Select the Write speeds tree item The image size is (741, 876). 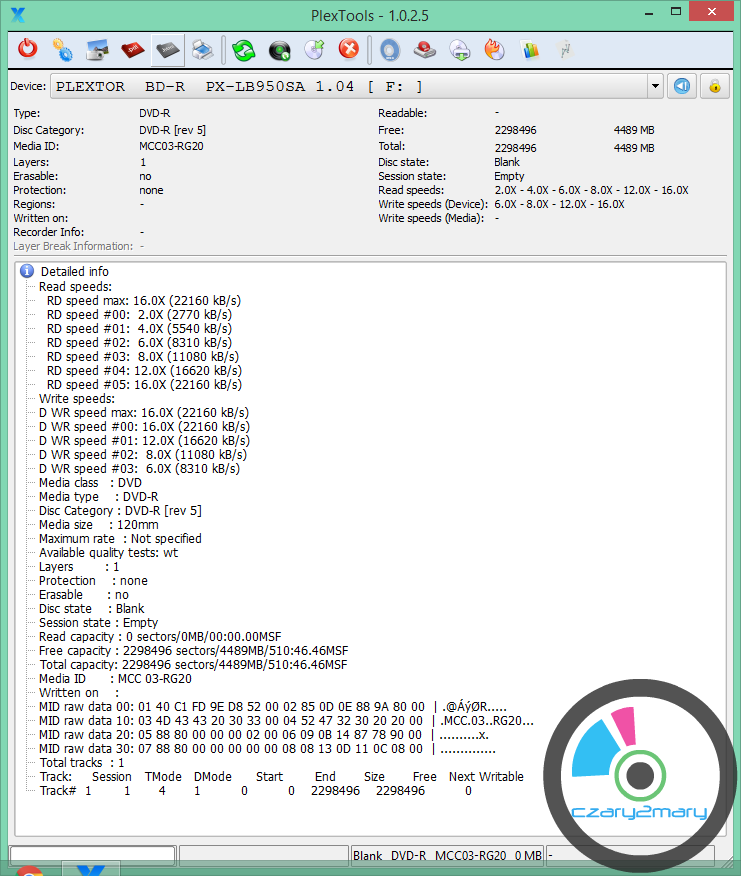pyautogui.click(x=77, y=398)
